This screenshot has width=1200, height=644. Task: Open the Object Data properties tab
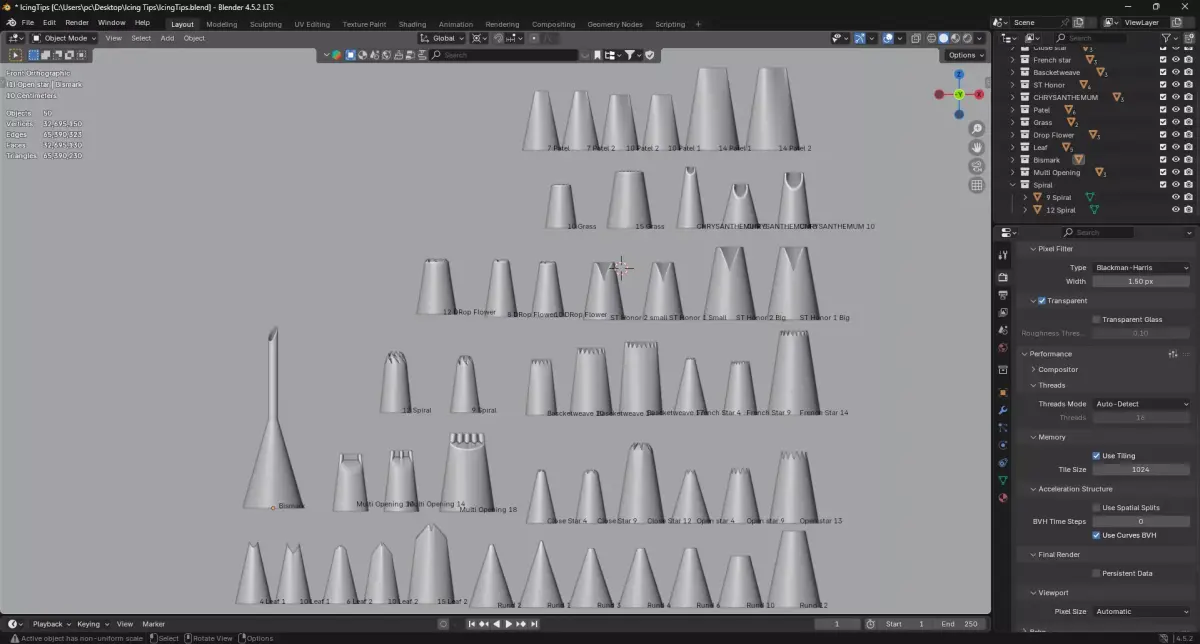coord(1003,480)
